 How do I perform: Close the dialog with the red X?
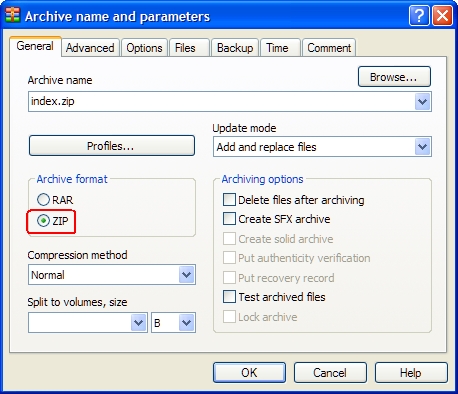click(x=442, y=16)
